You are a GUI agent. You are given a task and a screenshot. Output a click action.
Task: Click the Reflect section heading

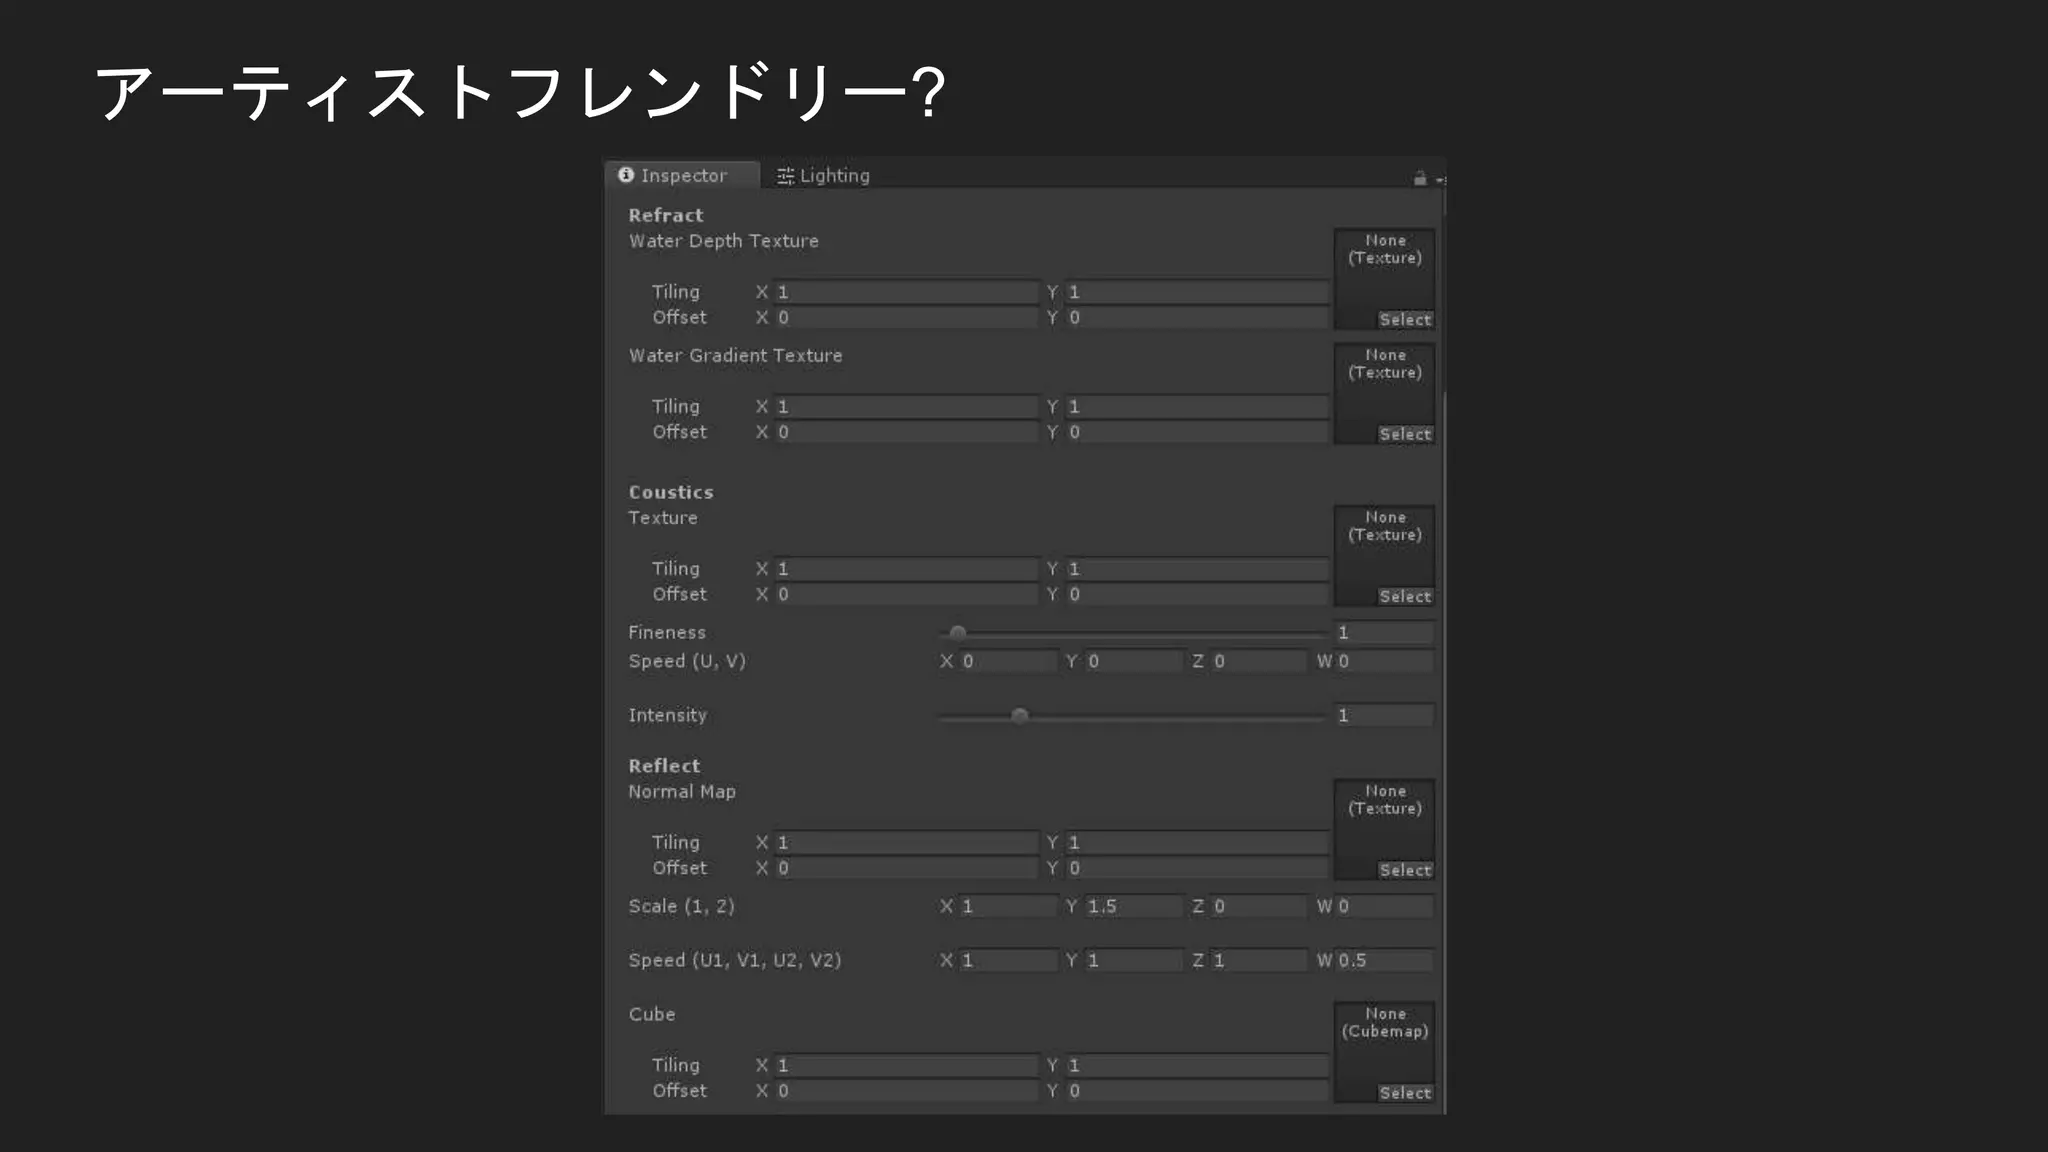click(x=664, y=766)
